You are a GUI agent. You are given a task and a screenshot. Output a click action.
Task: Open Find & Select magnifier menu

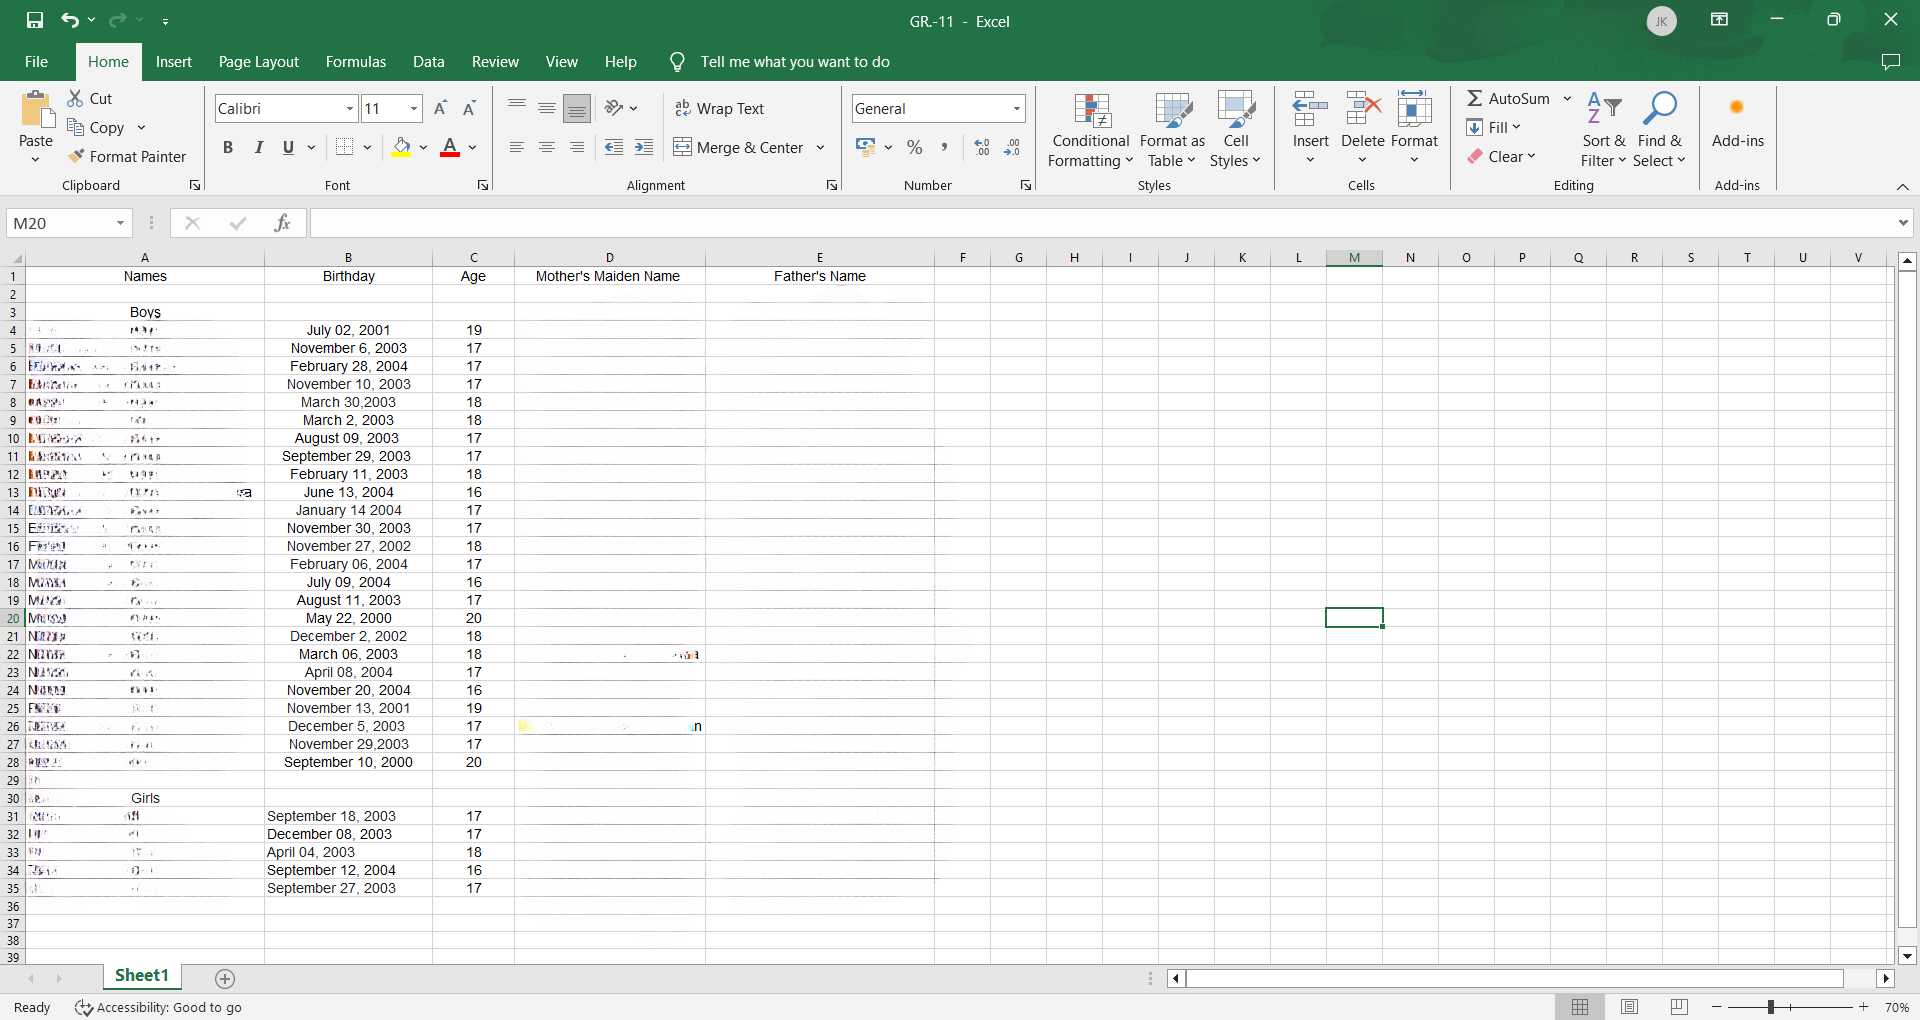[x=1660, y=130]
